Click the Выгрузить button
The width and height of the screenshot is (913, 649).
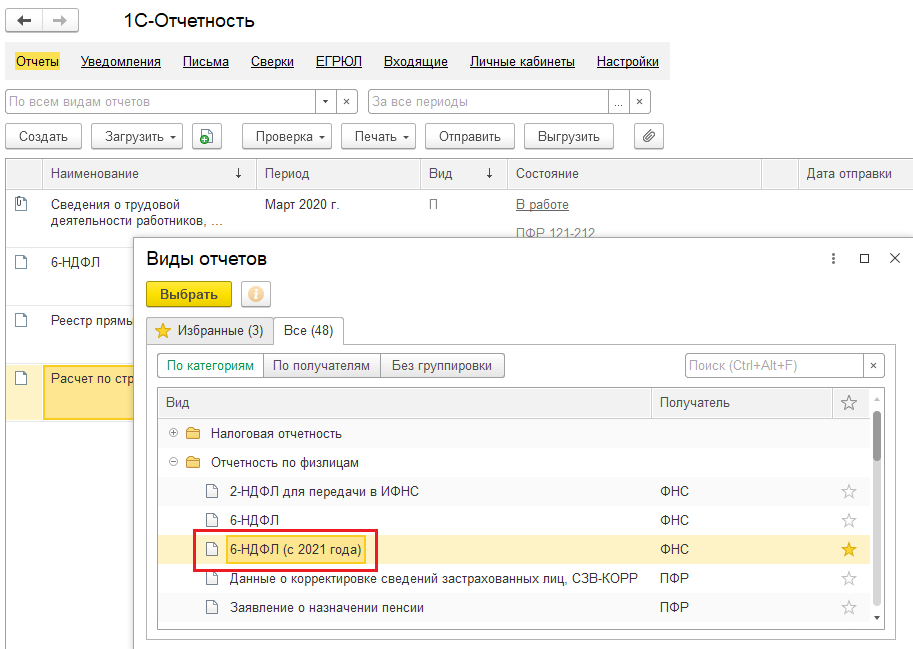pos(568,136)
